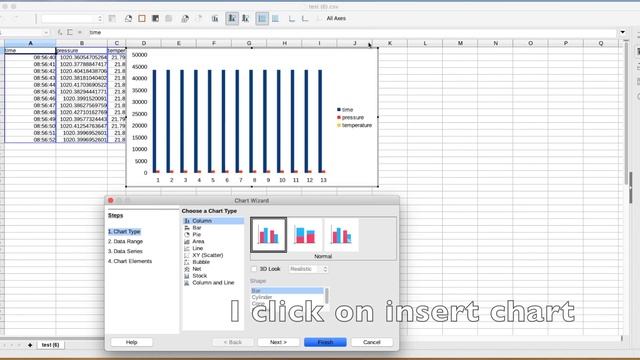This screenshot has height=360, width=640.
Task: Toggle the Legend On/Off toolbar button
Action: [x=232, y=18]
